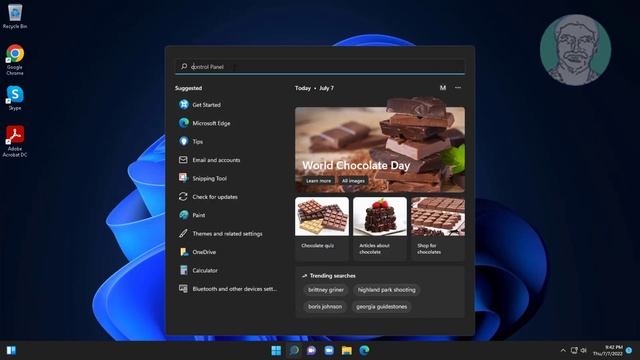Click the taskbar Search icon
The height and width of the screenshot is (360, 640).
click(x=294, y=350)
